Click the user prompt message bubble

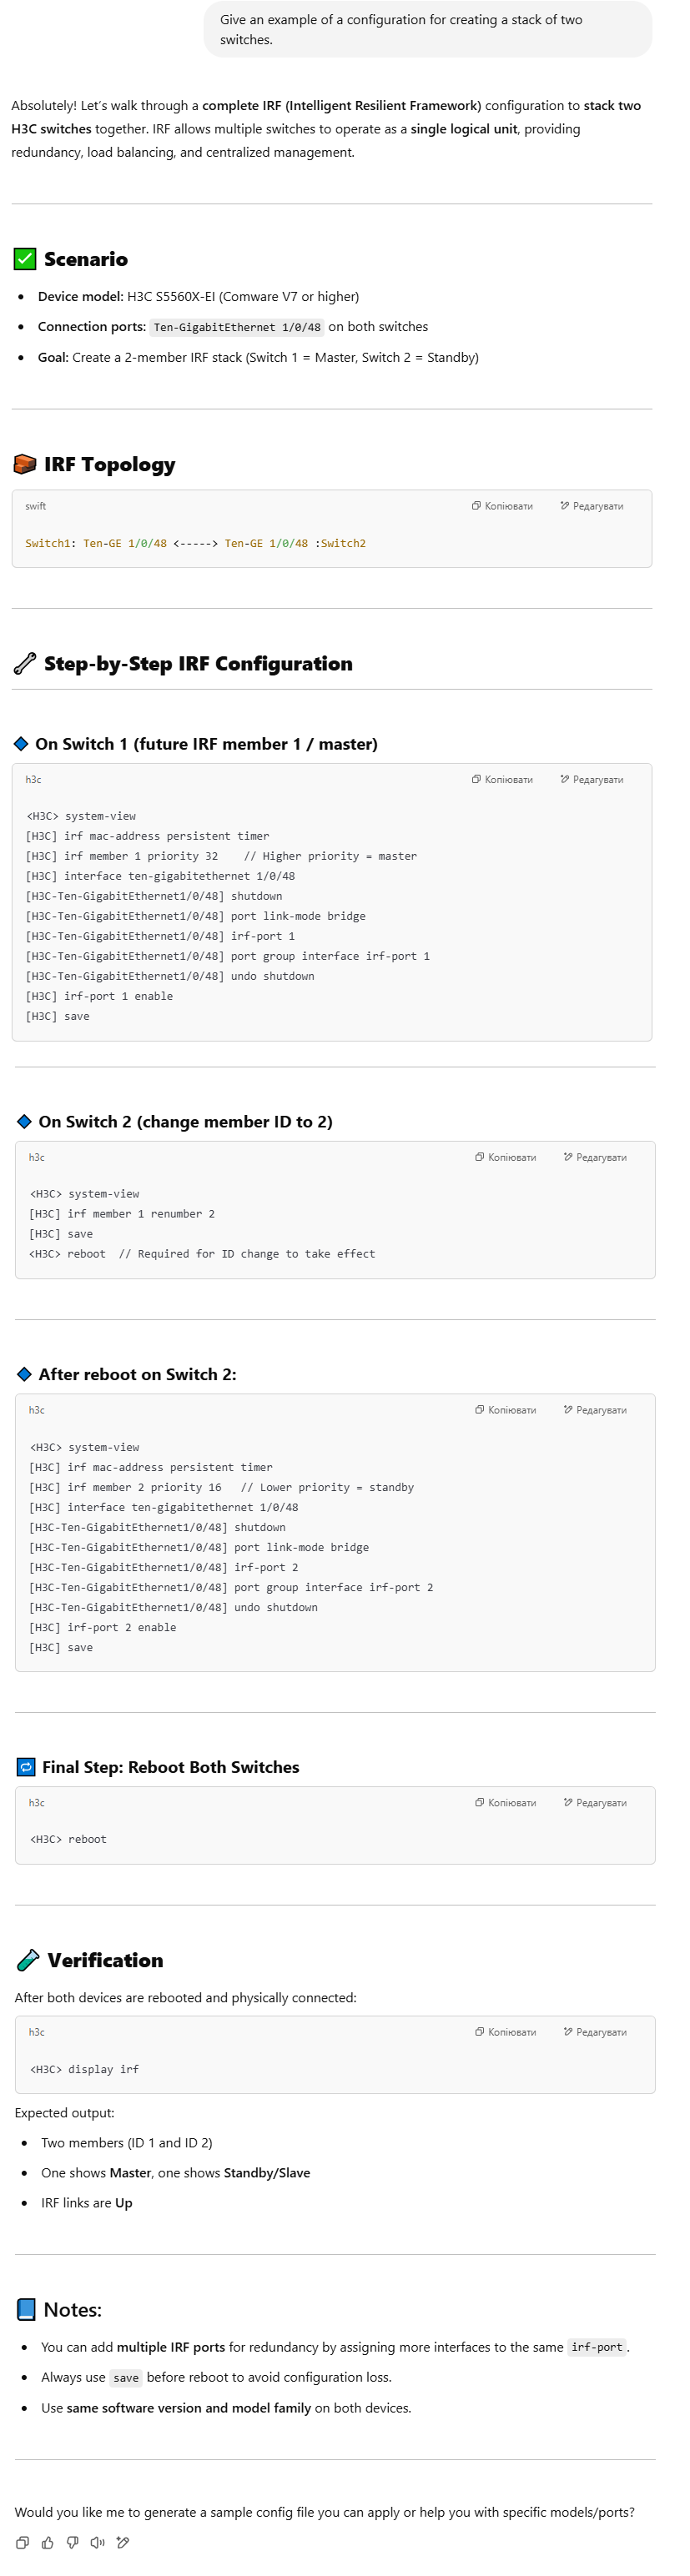[x=428, y=30]
